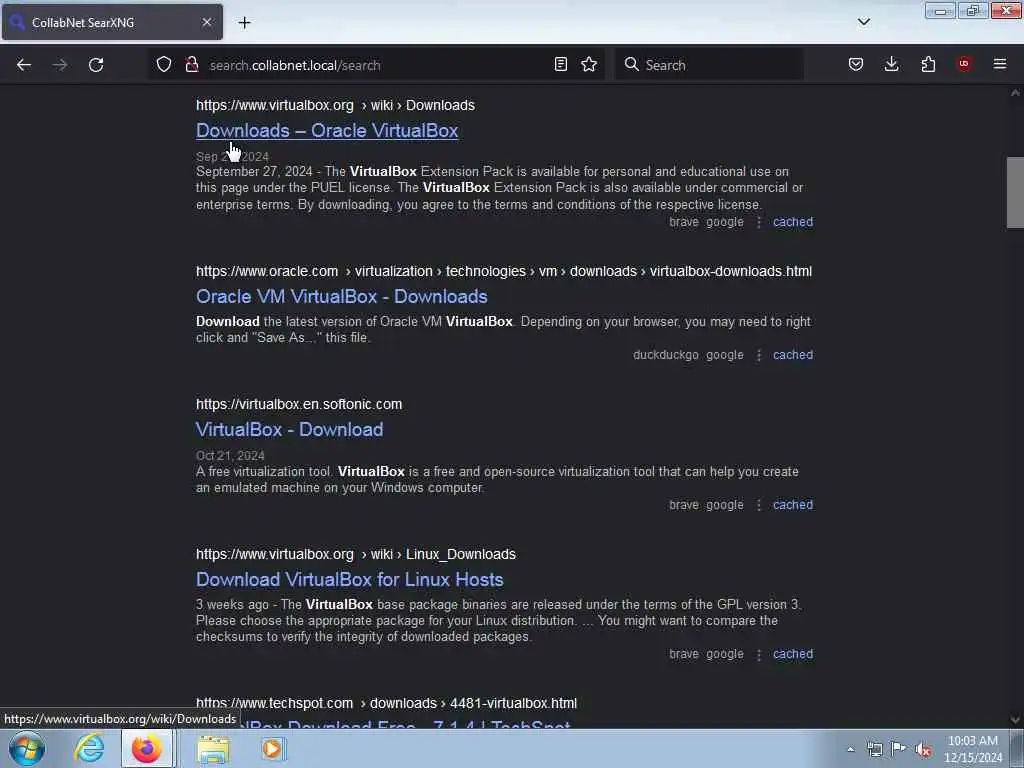Open Download VirtualBox for Linux Hosts result
The width and height of the screenshot is (1024, 768).
point(349,580)
